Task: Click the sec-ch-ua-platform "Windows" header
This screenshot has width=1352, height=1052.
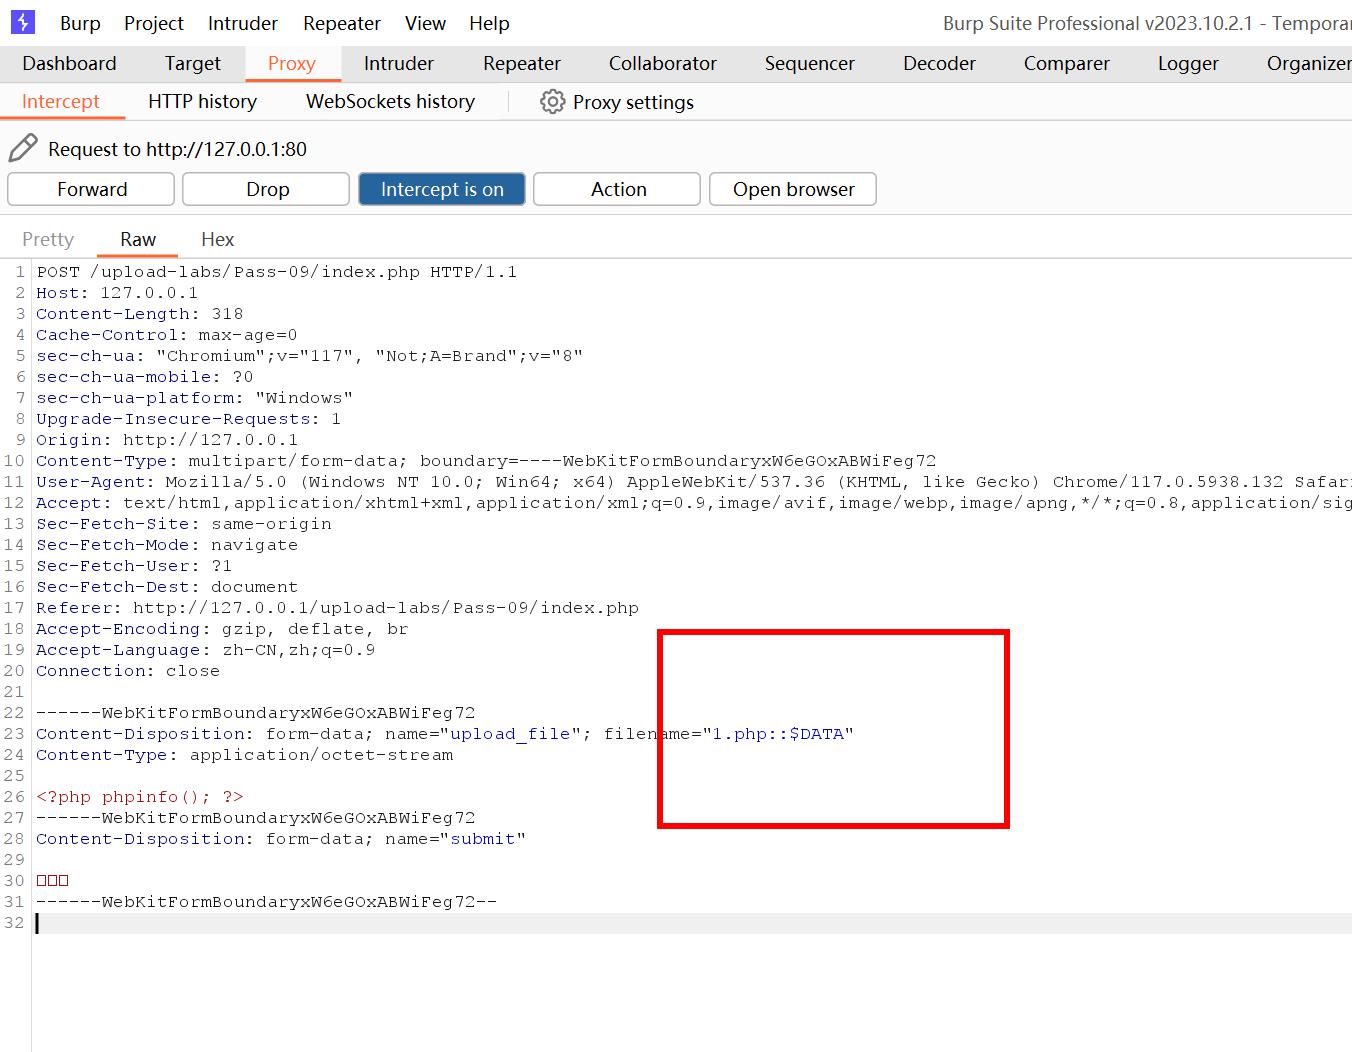Action: (x=194, y=398)
